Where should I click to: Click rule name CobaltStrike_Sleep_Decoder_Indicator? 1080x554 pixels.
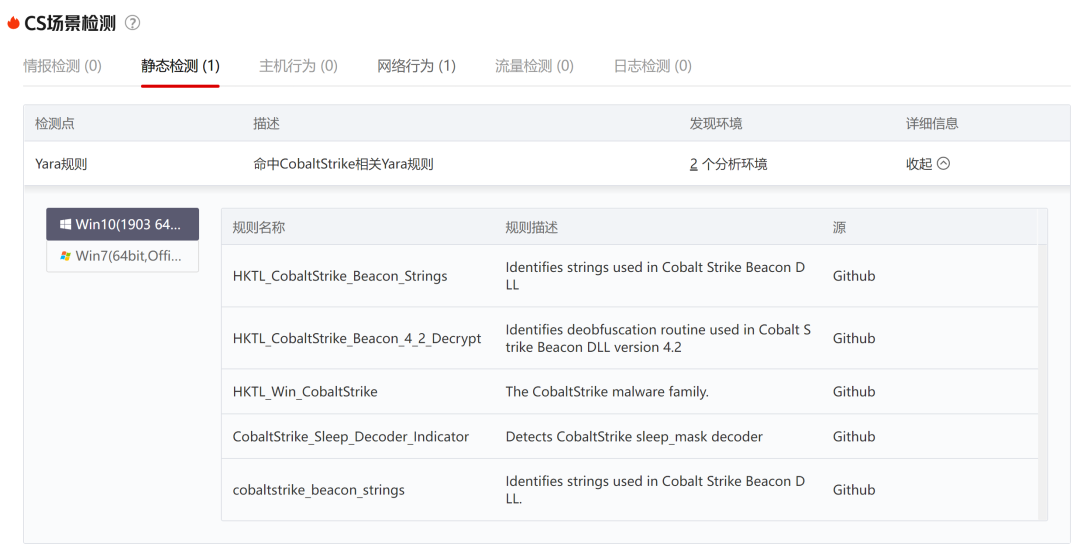pyautogui.click(x=351, y=437)
